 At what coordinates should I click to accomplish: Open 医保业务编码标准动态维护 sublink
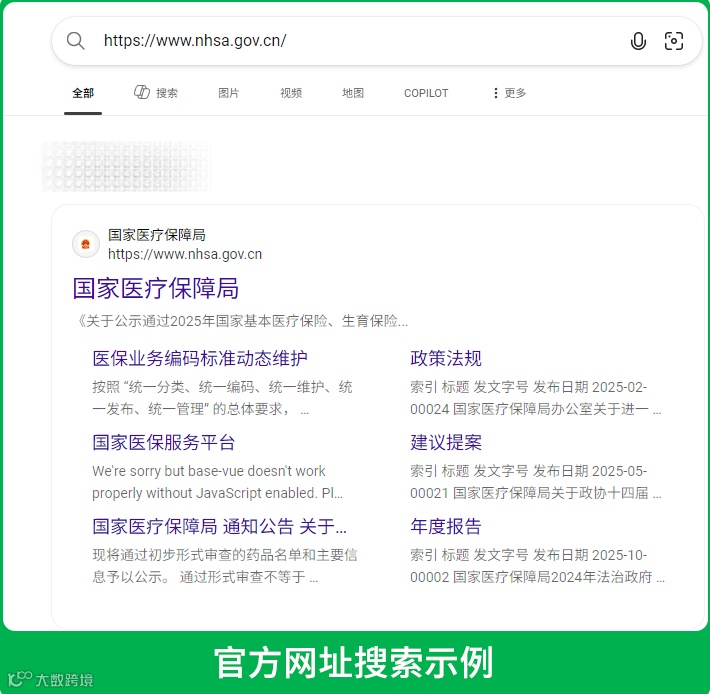pyautogui.click(x=200, y=358)
